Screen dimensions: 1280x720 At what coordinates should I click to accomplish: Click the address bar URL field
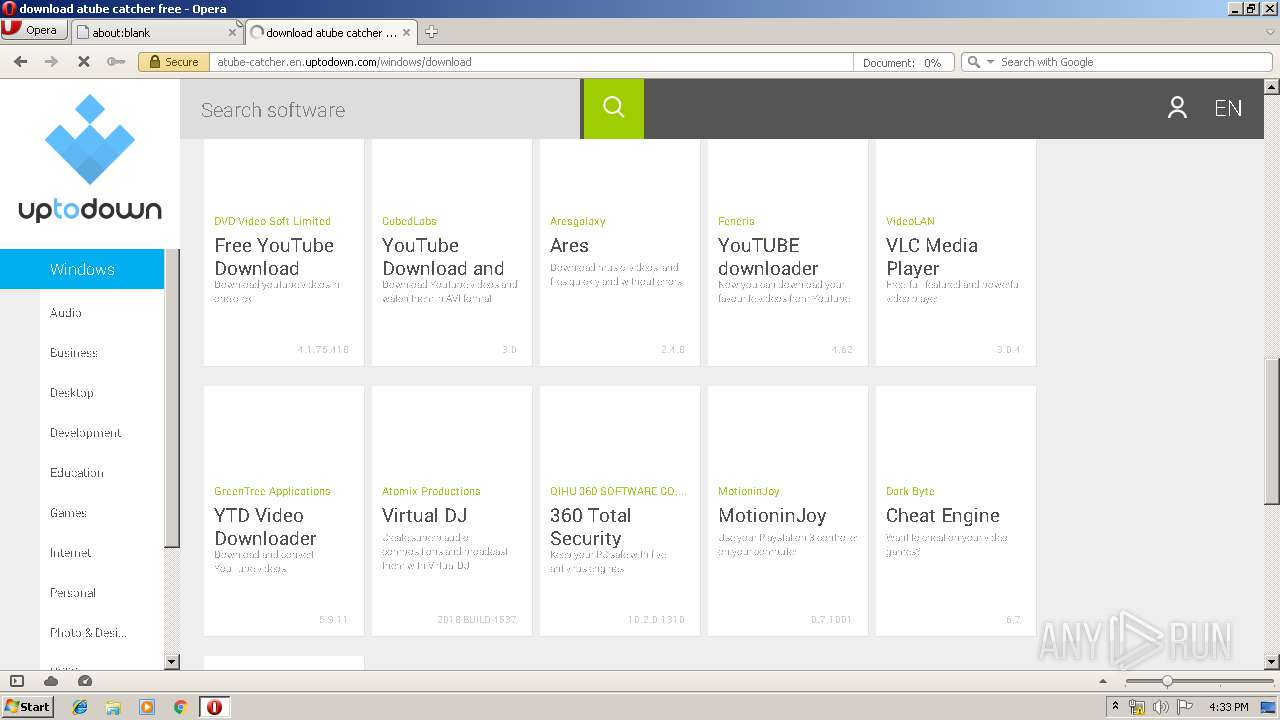530,62
